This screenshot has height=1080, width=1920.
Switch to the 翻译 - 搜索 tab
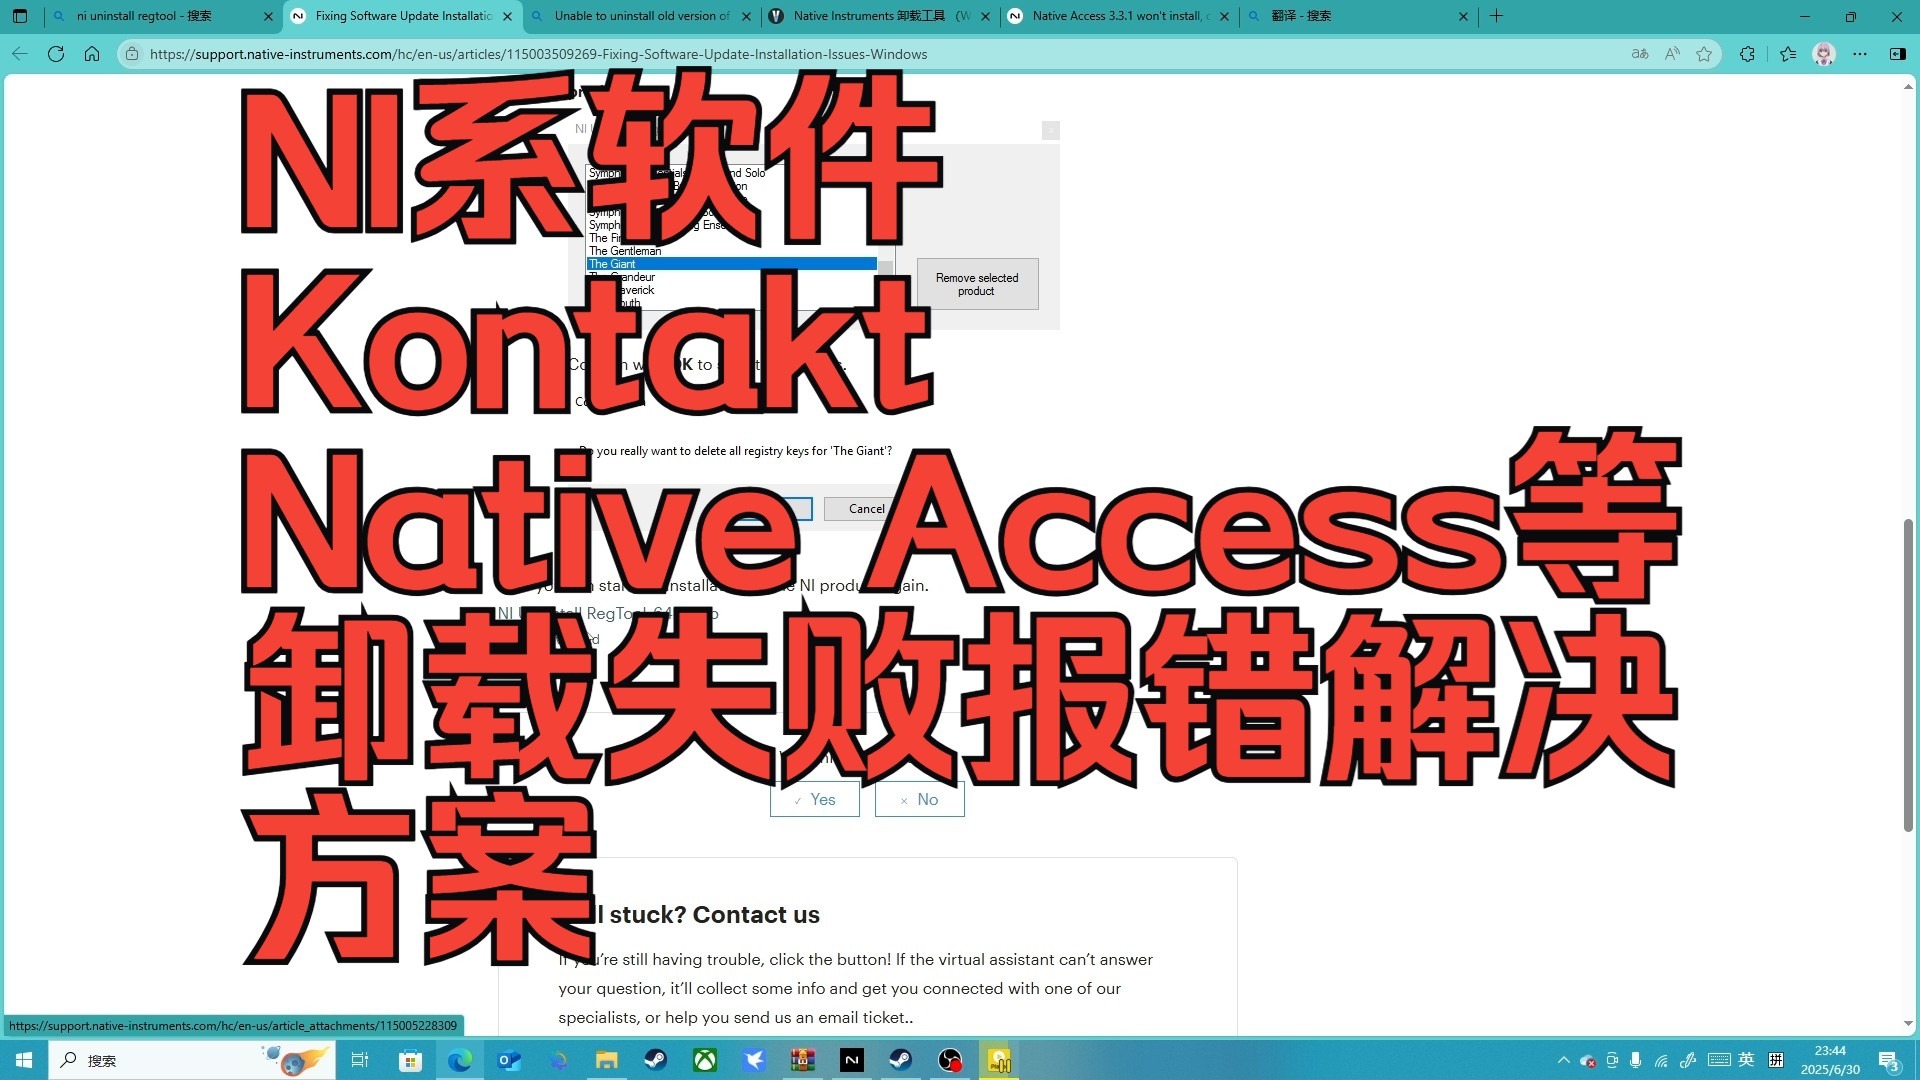pos(1358,16)
